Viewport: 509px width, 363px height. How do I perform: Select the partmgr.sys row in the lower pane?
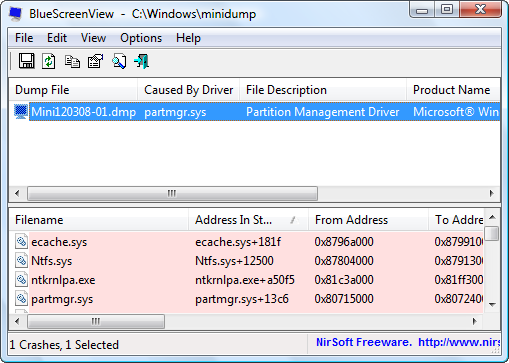[x=247, y=299]
